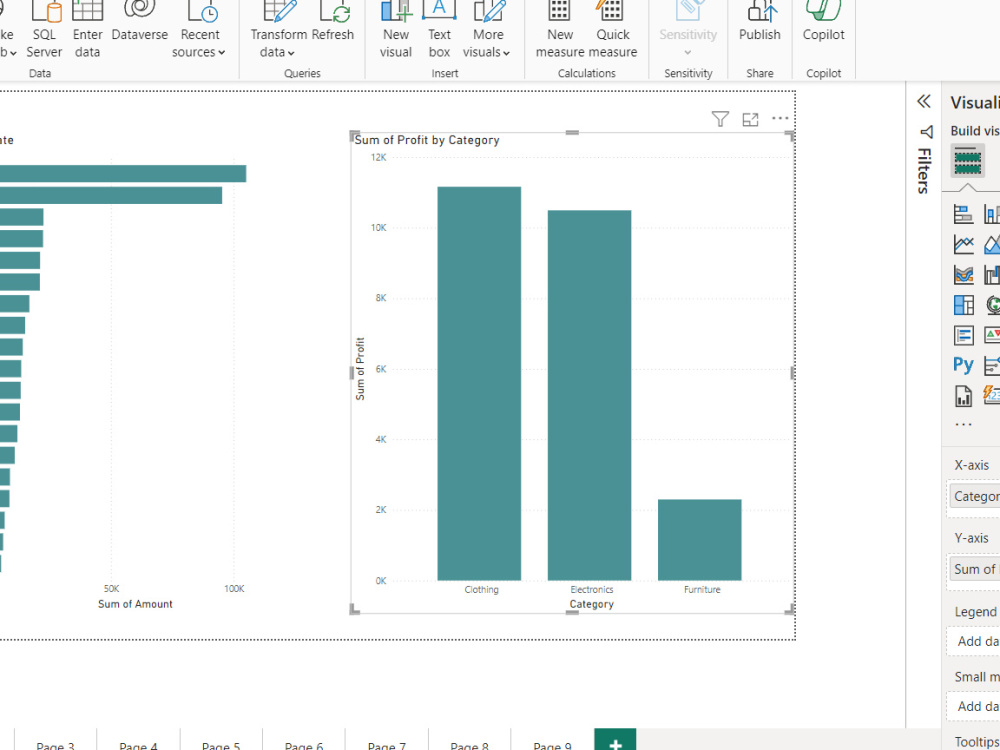The image size is (1000, 750).
Task: Click 'Sum of Profit by Category' title
Action: (427, 140)
